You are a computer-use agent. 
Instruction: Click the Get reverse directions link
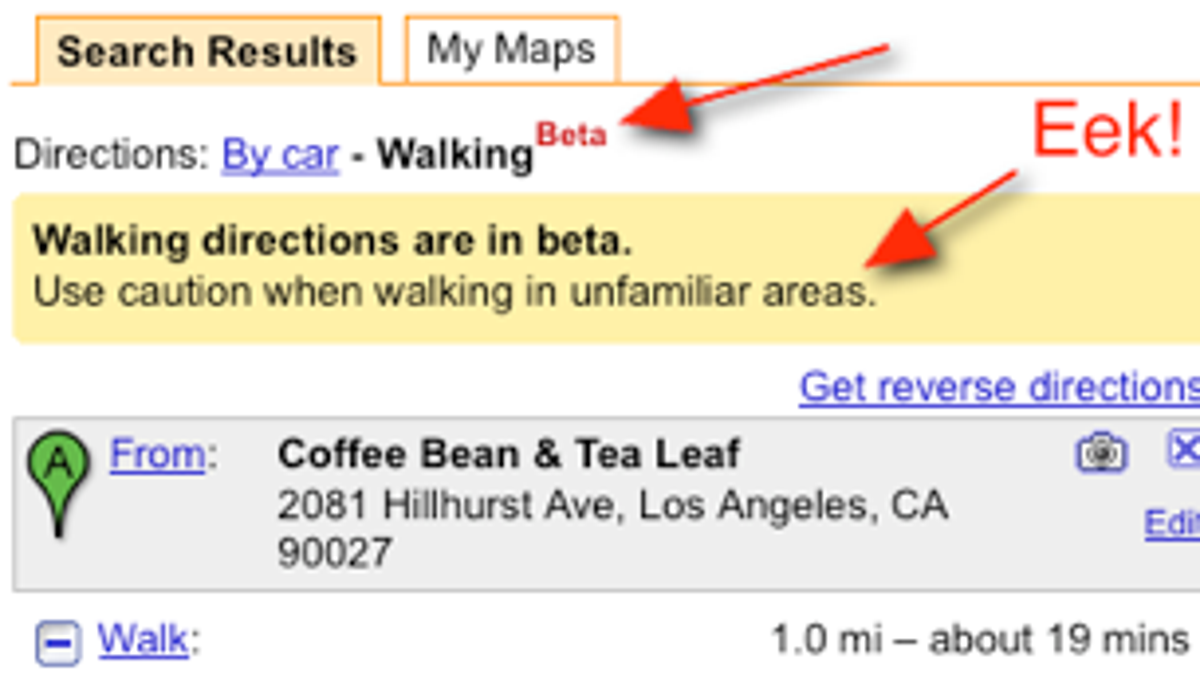click(999, 387)
